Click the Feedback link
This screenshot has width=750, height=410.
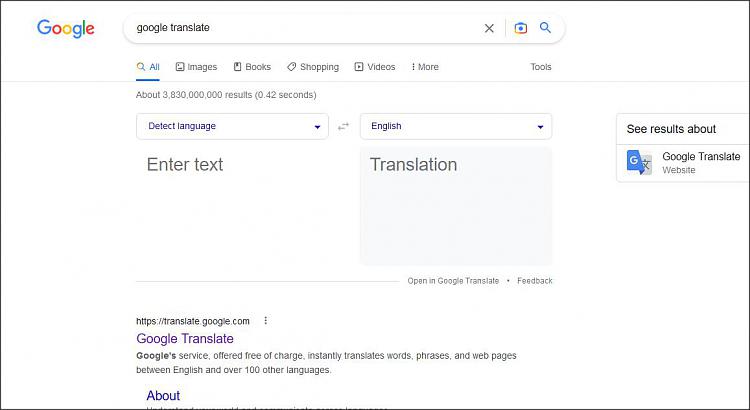click(535, 281)
